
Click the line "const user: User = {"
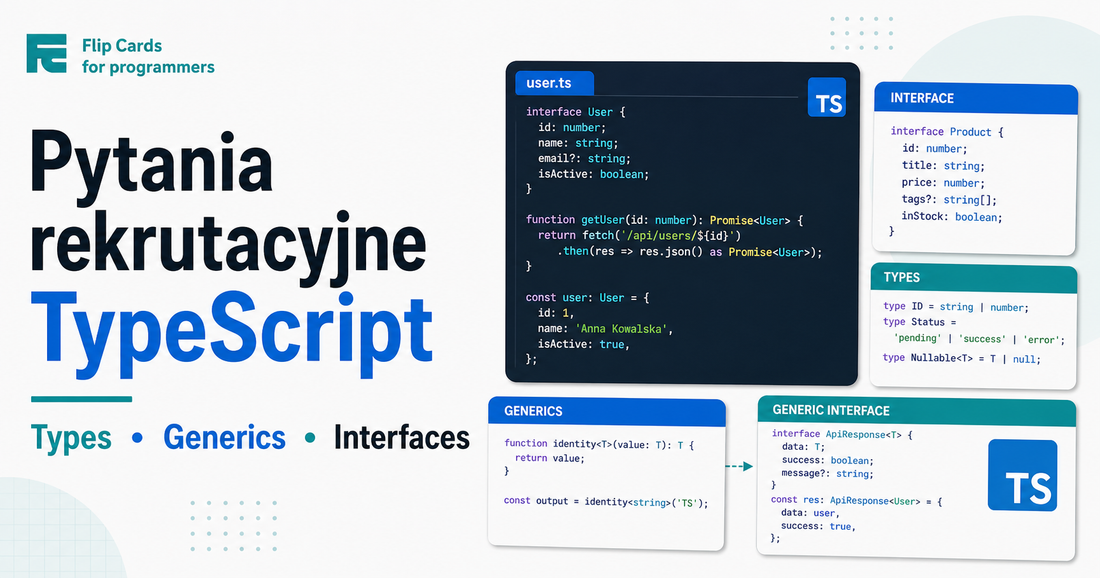[x=587, y=298]
